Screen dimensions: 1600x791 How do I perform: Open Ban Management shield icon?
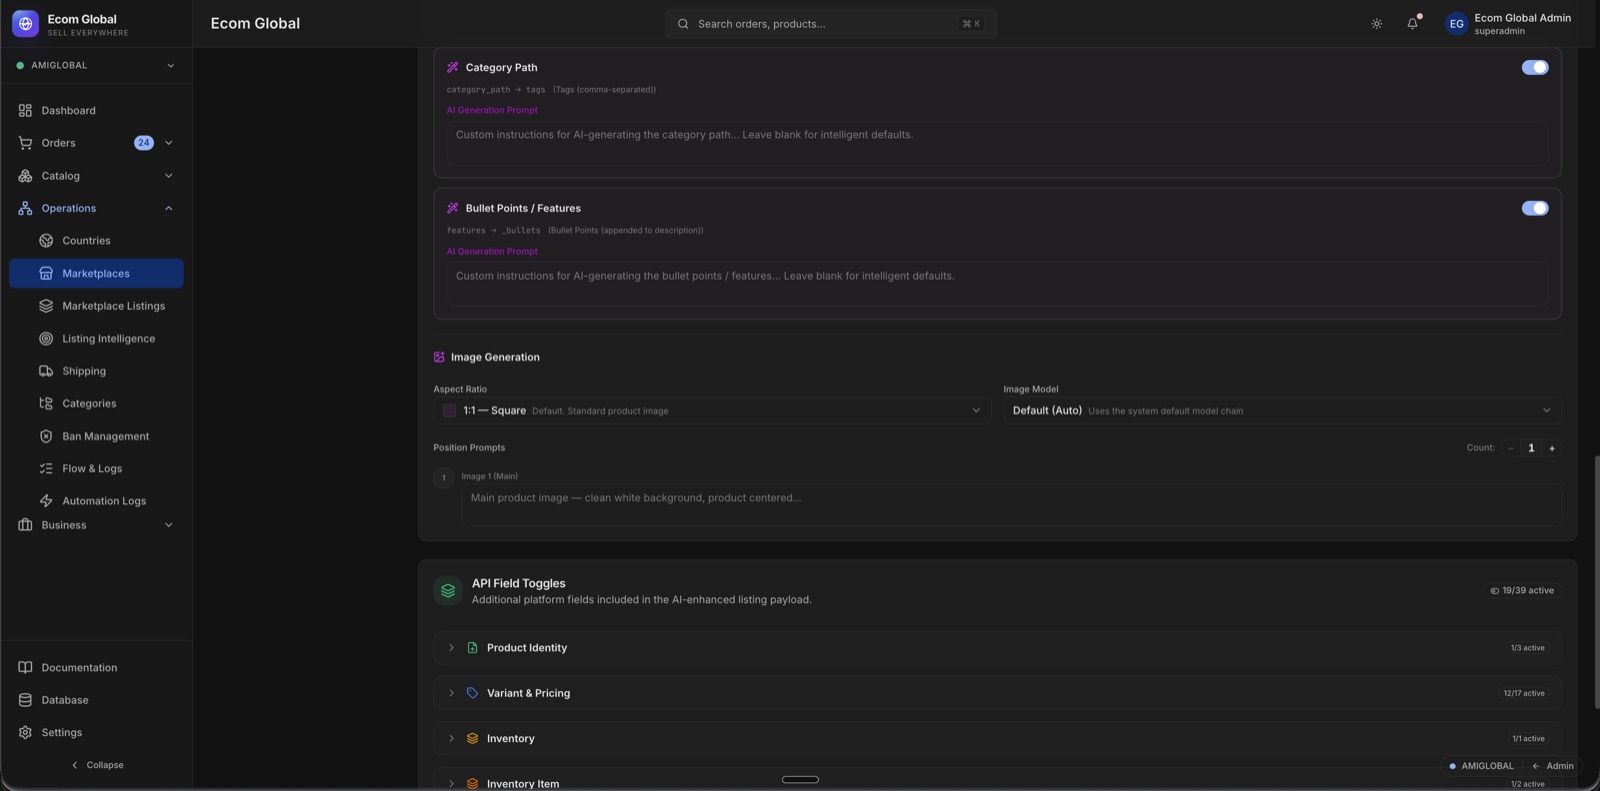(x=46, y=436)
